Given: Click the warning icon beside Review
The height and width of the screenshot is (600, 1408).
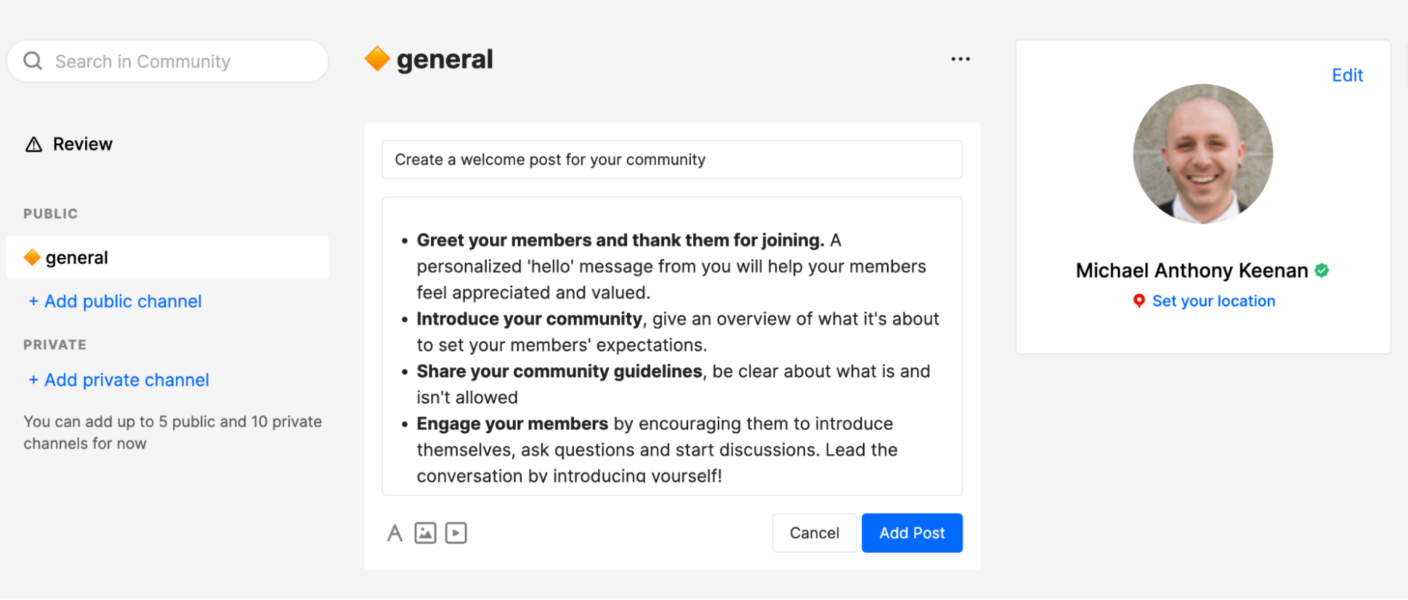Looking at the screenshot, I should [31, 143].
